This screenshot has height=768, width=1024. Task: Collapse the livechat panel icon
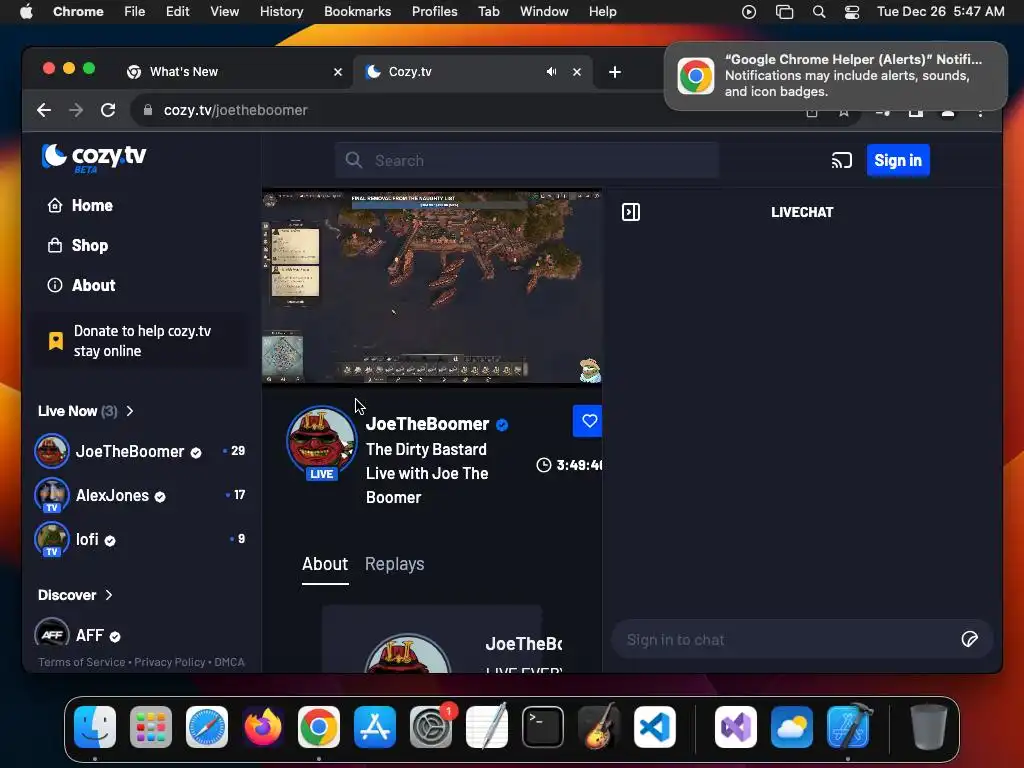click(x=631, y=212)
